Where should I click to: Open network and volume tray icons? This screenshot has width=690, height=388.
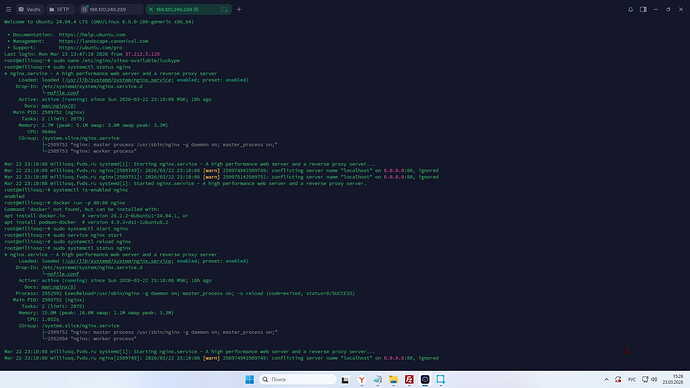coord(650,379)
